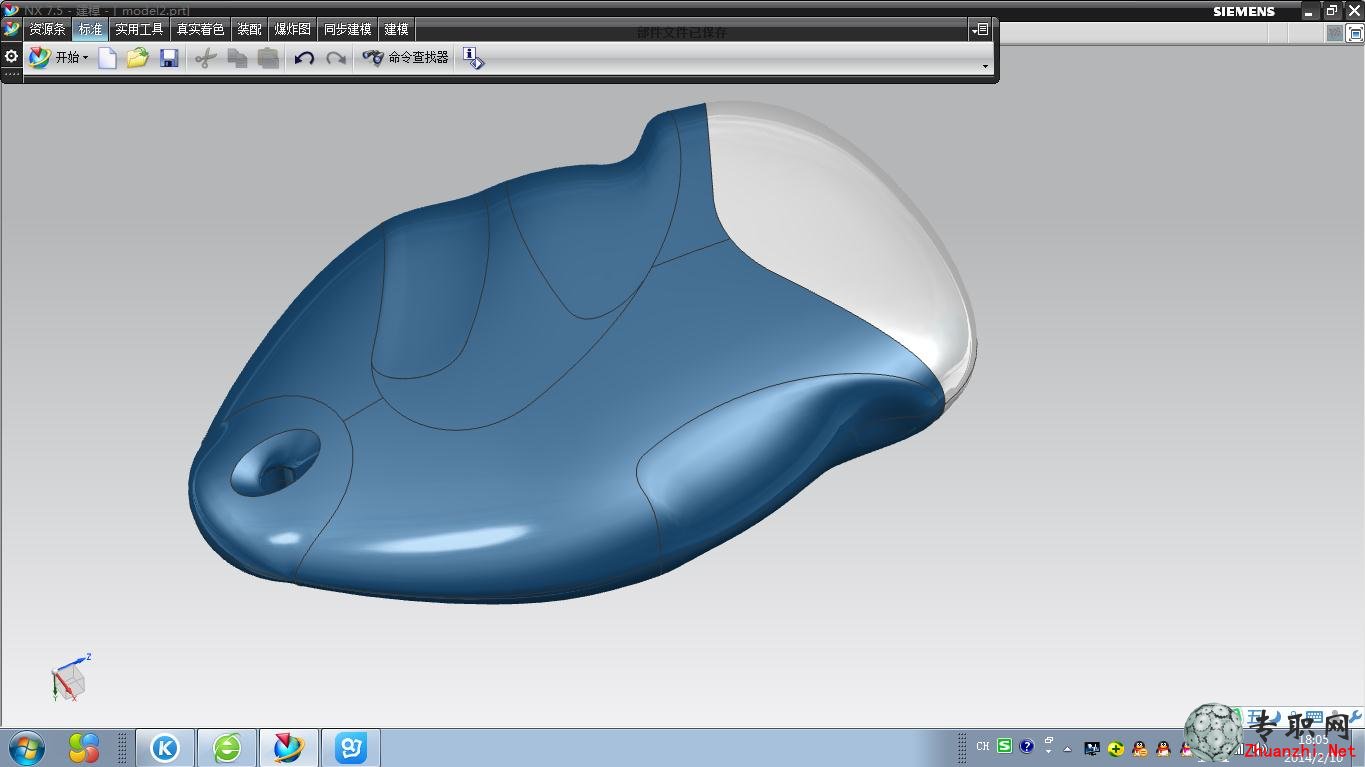Switch to the 装配 tab

tap(249, 29)
